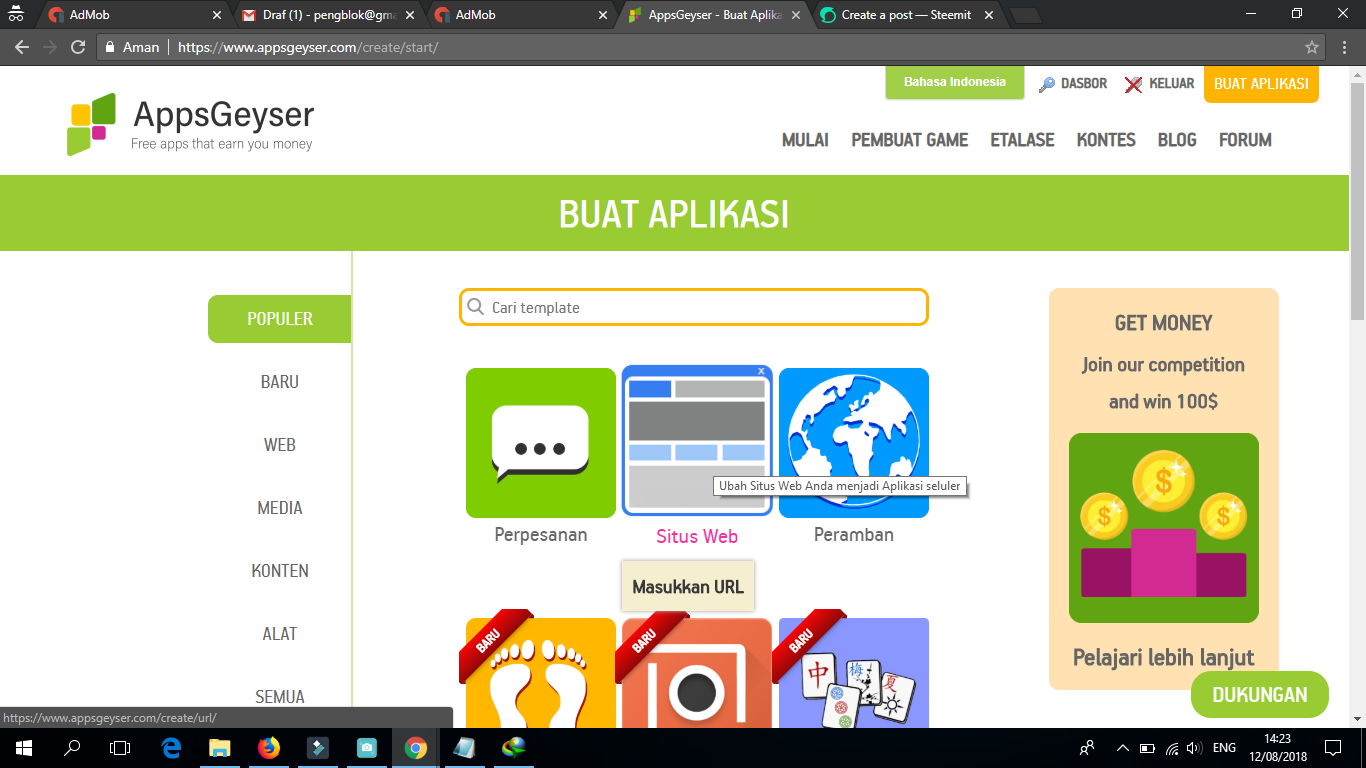Select the POPULER category
1366x768 pixels.
point(280,319)
